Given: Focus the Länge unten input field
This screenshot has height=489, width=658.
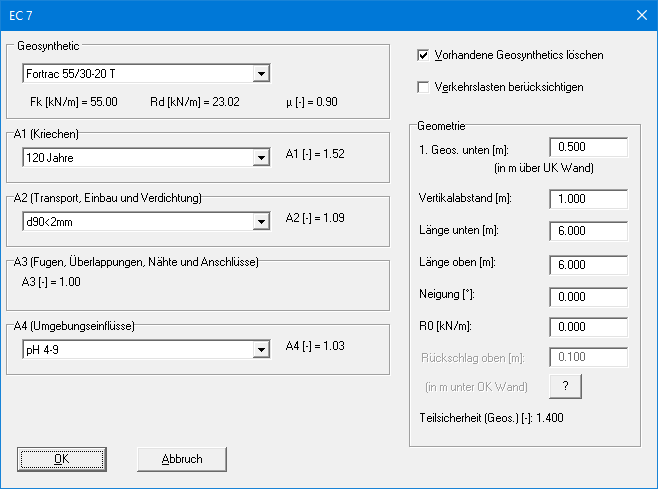Looking at the screenshot, I should click(x=587, y=232).
